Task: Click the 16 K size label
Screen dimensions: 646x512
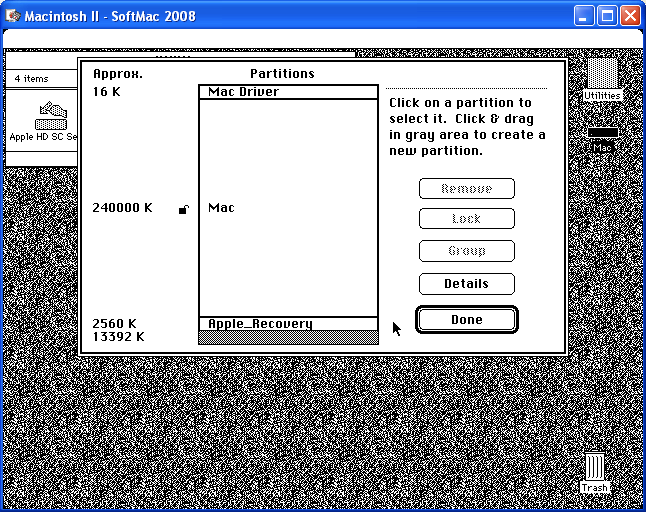Action: click(x=107, y=92)
